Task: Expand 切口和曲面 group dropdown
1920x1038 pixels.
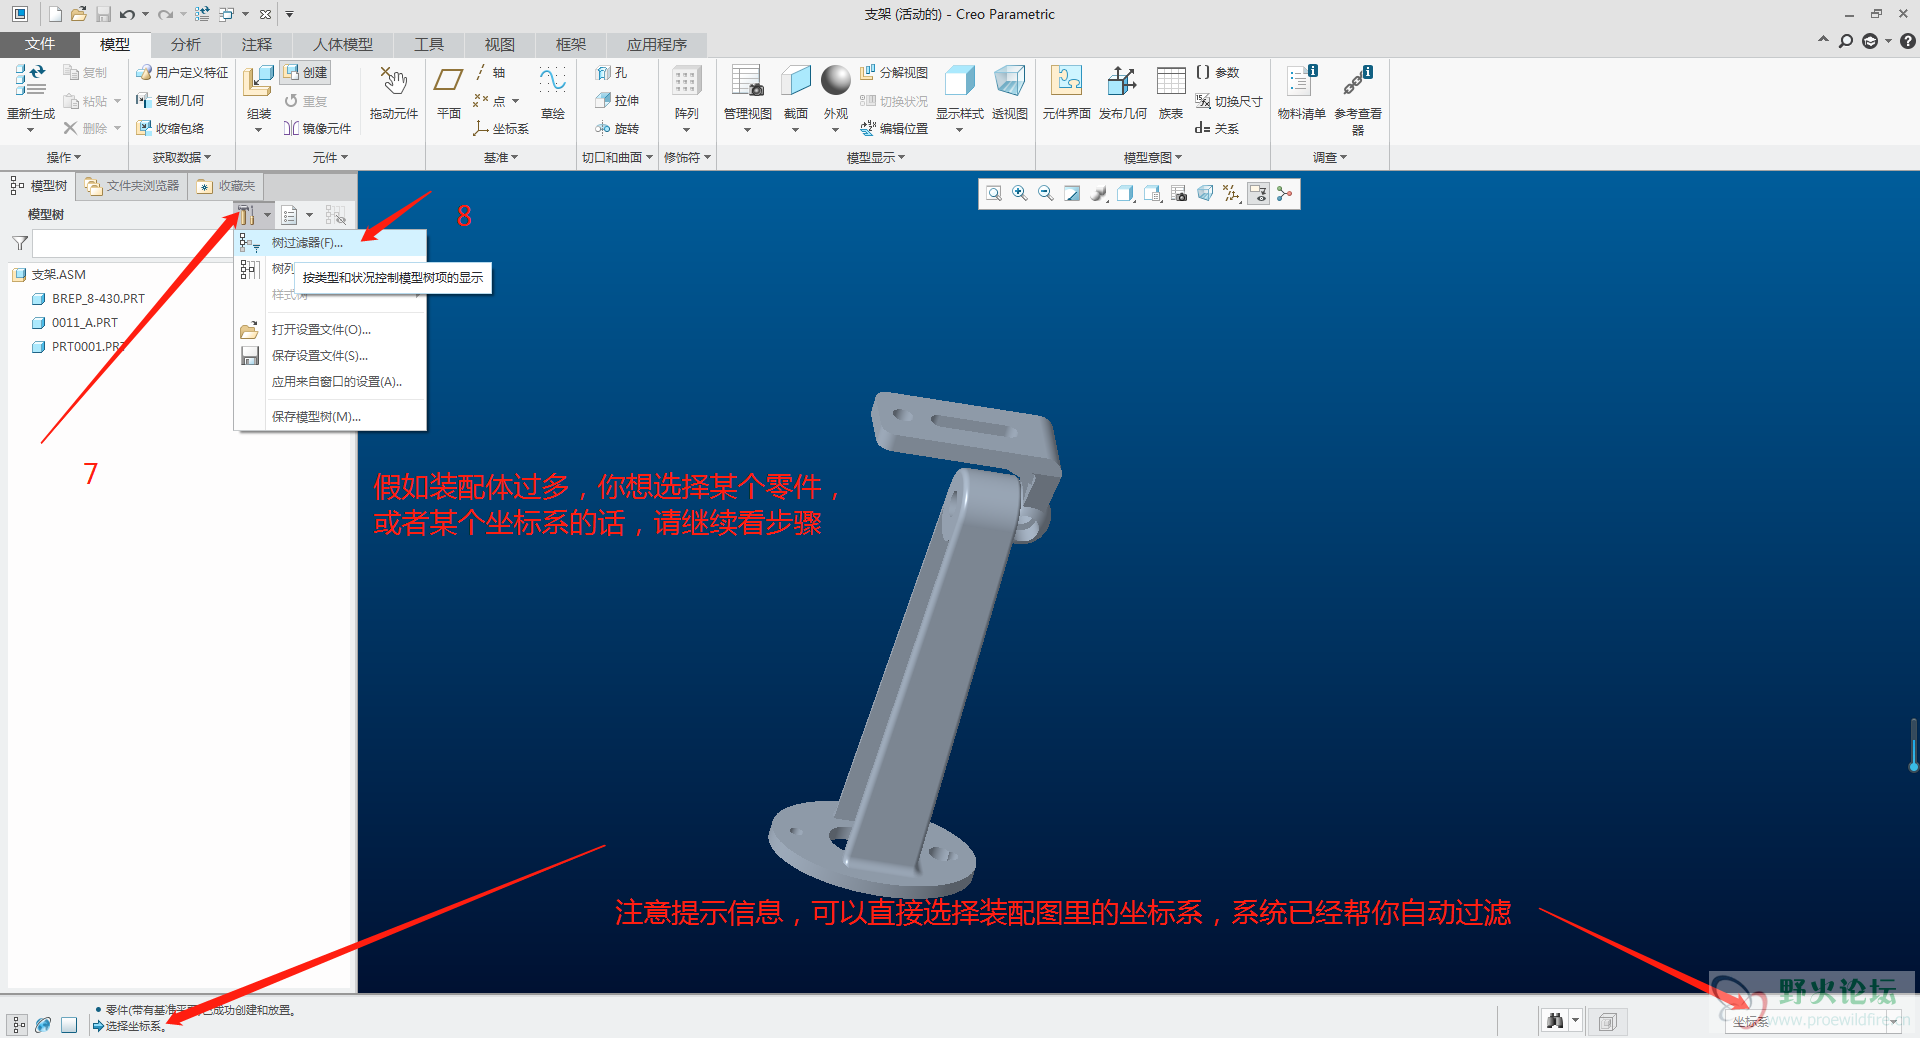Action: click(617, 157)
